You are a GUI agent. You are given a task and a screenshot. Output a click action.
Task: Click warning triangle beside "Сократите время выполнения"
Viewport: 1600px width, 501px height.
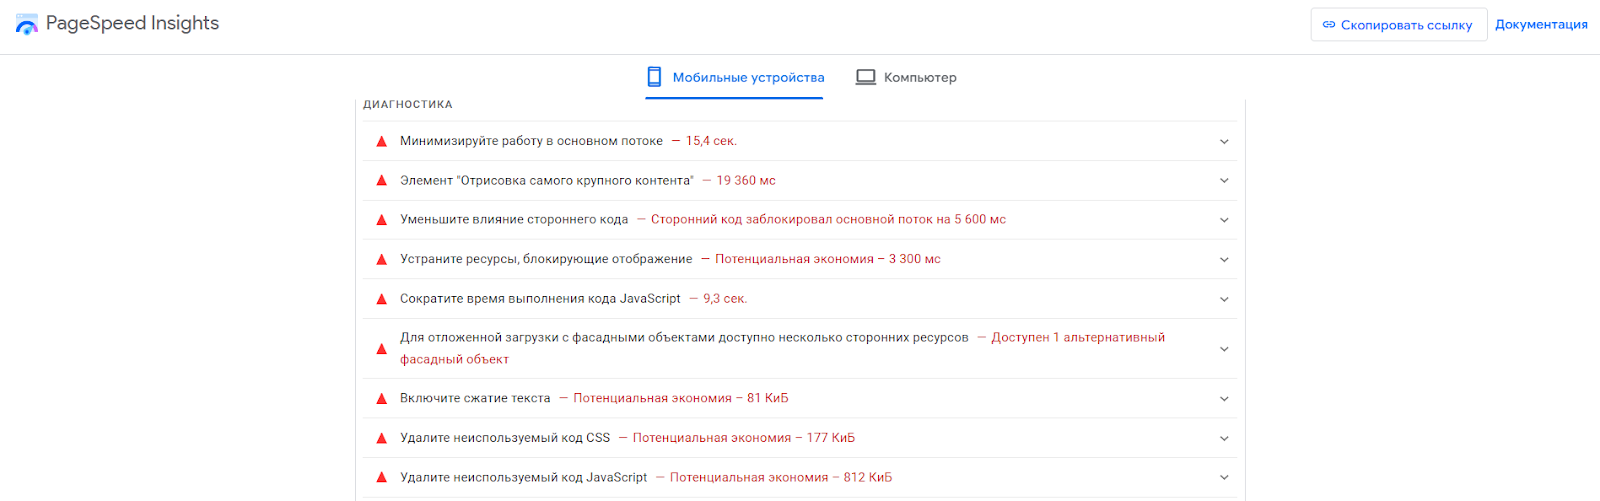[381, 299]
